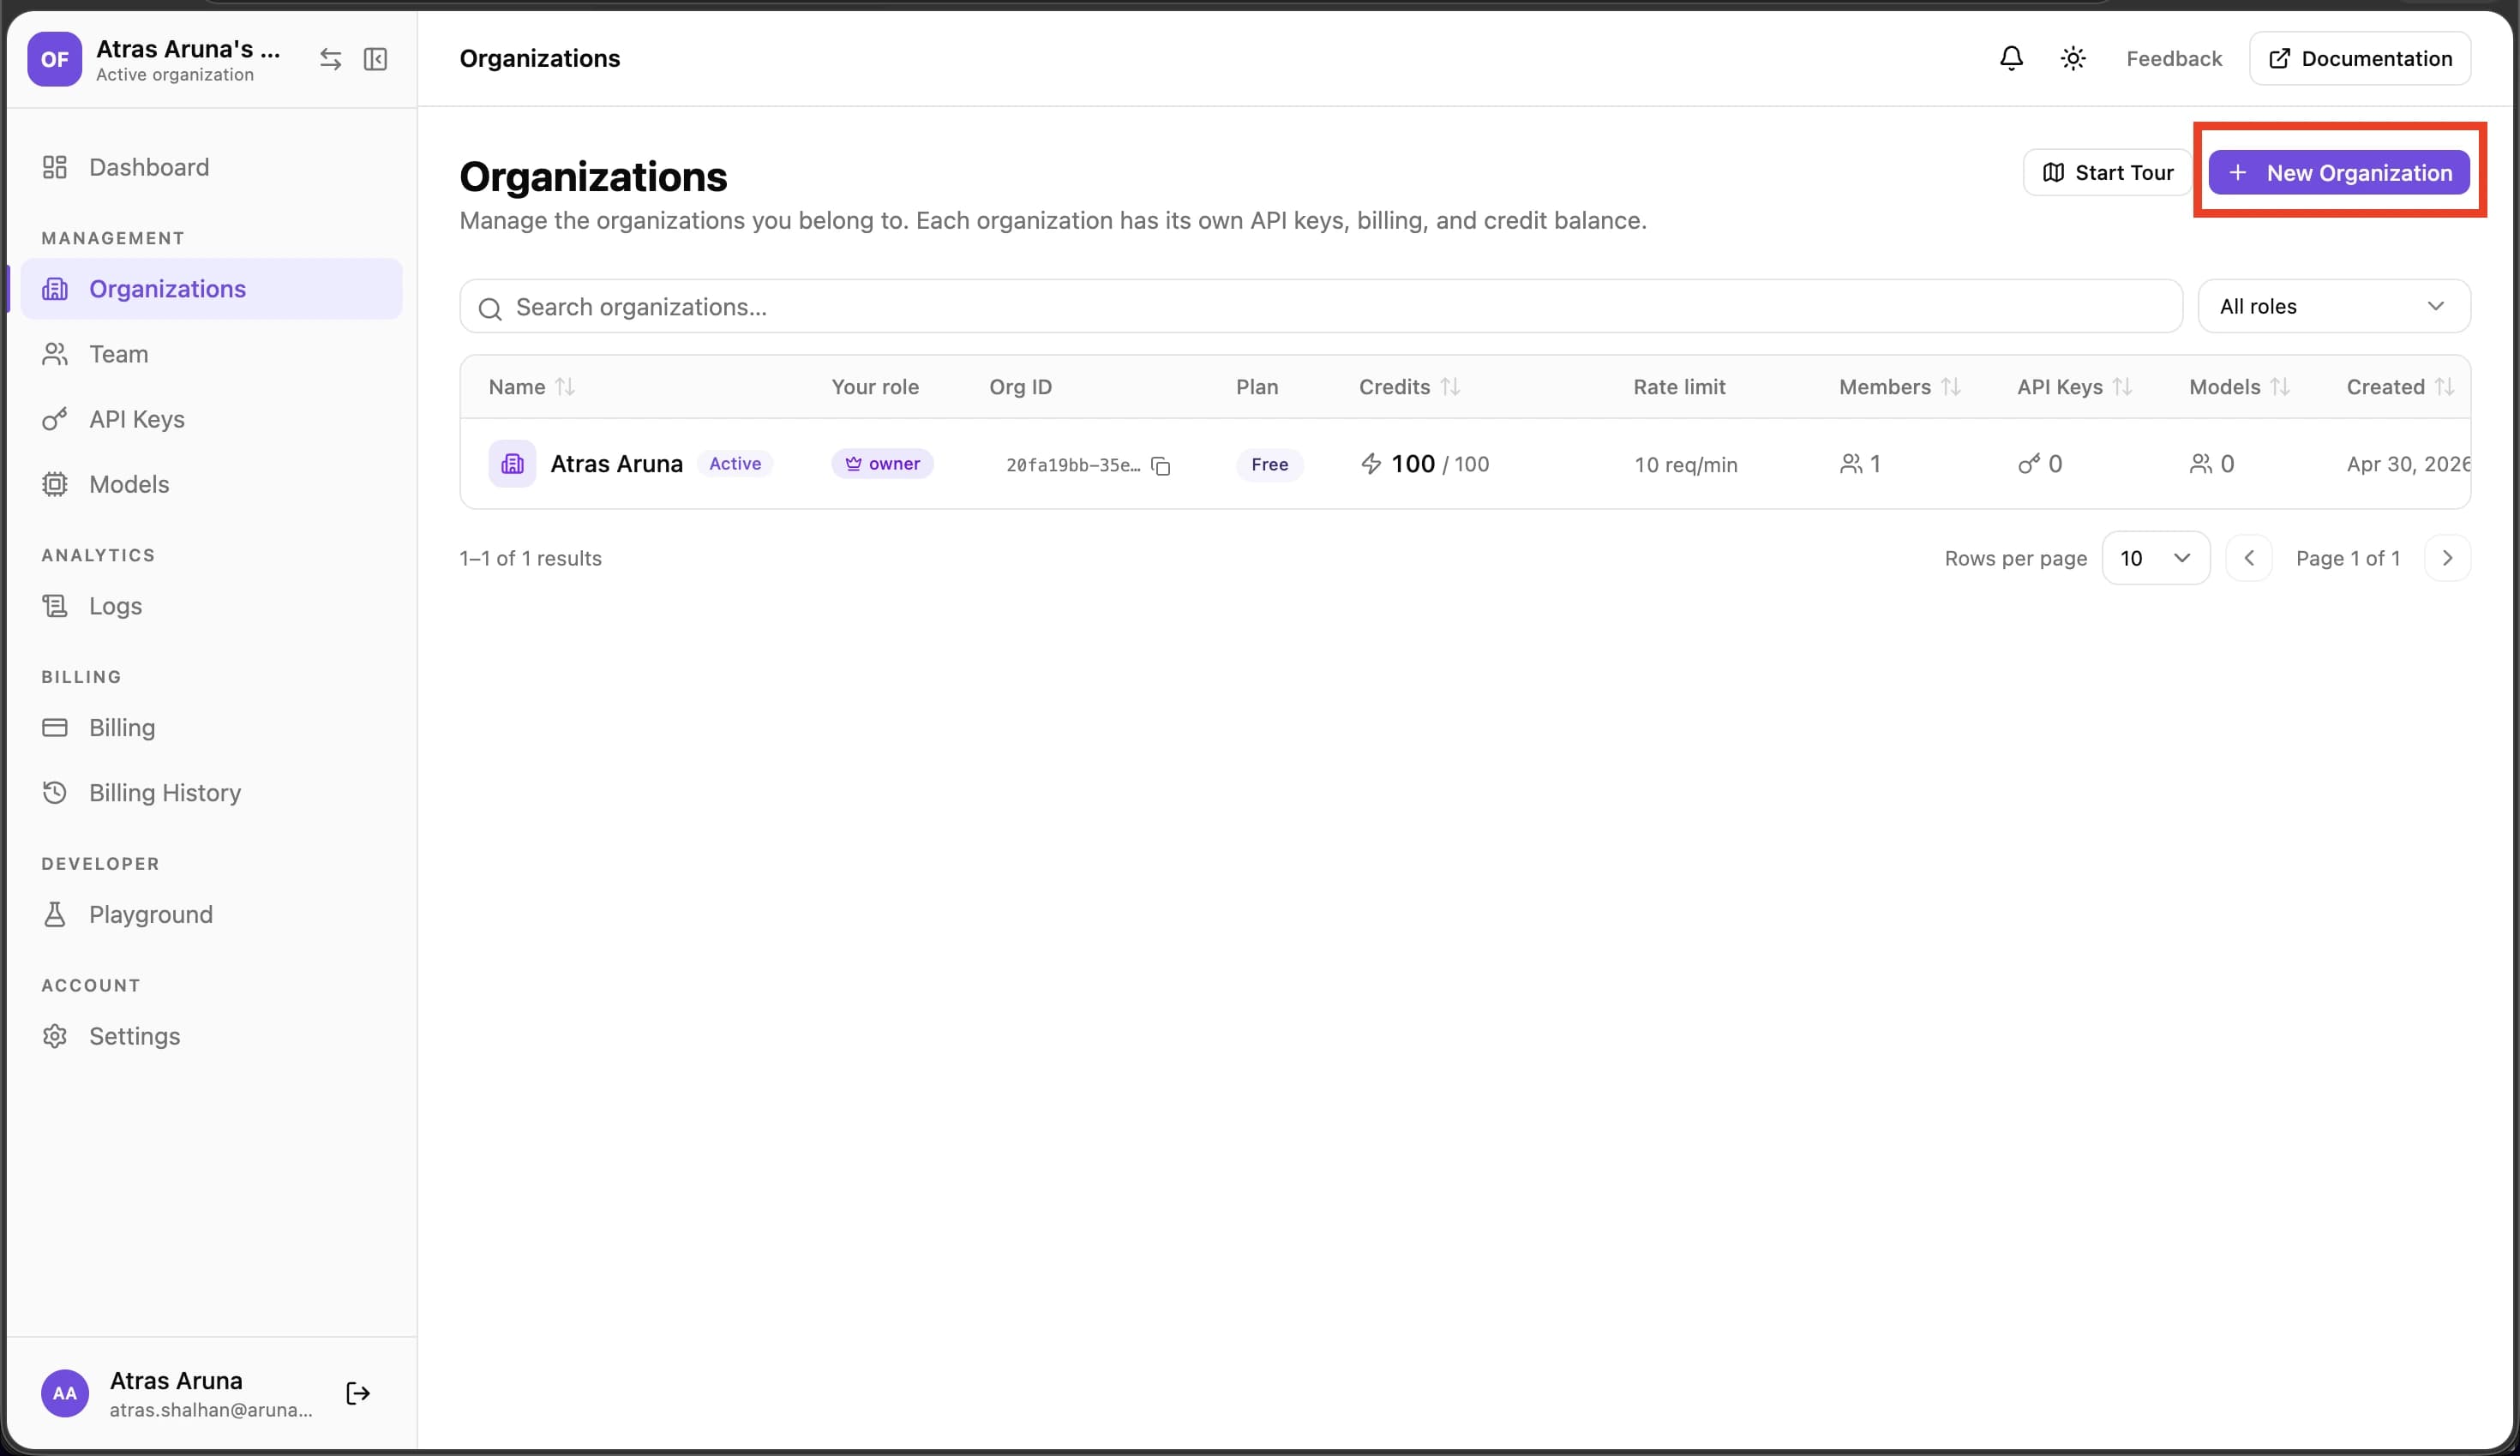The height and width of the screenshot is (1456, 2520).
Task: Create a New Organization
Action: 2339,172
